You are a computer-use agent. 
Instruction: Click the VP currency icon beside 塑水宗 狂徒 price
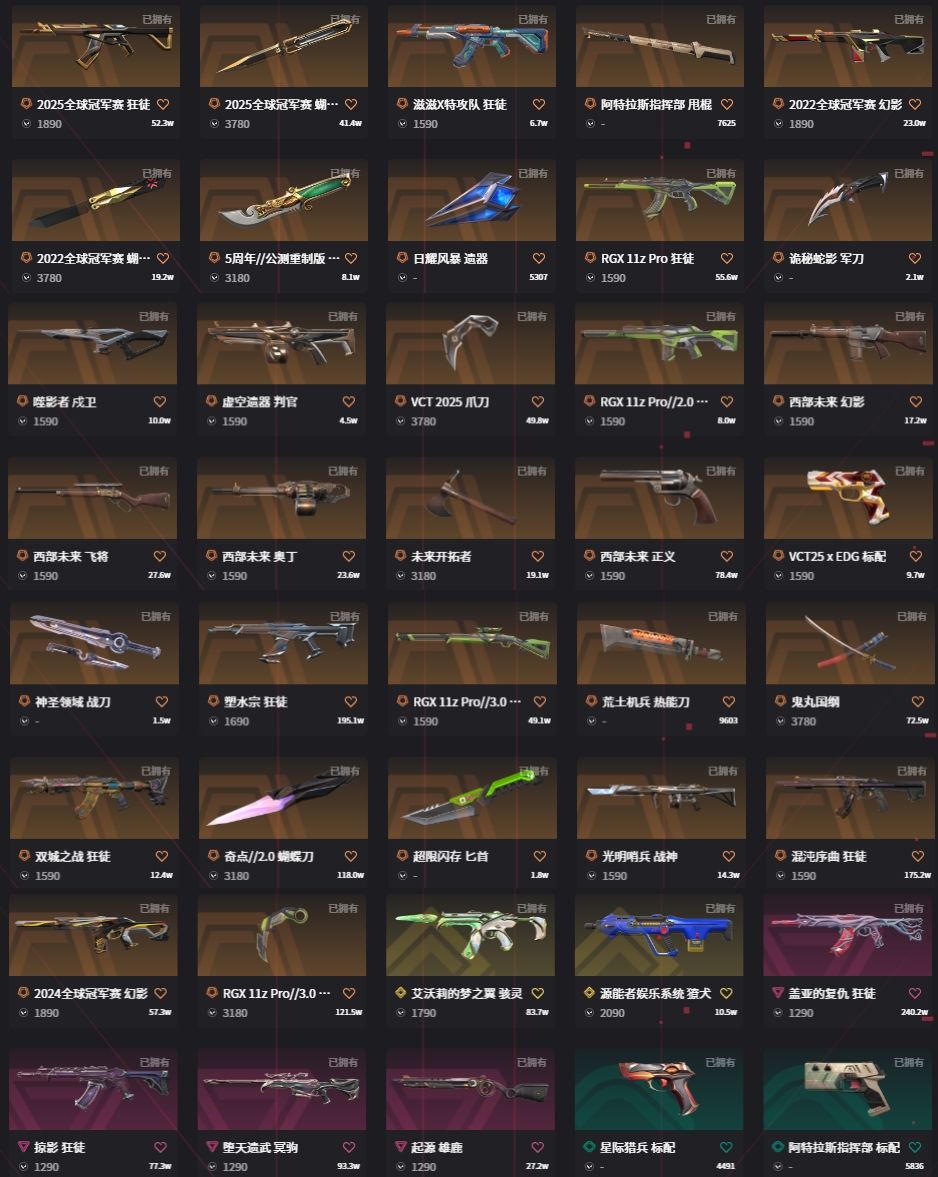tap(214, 721)
